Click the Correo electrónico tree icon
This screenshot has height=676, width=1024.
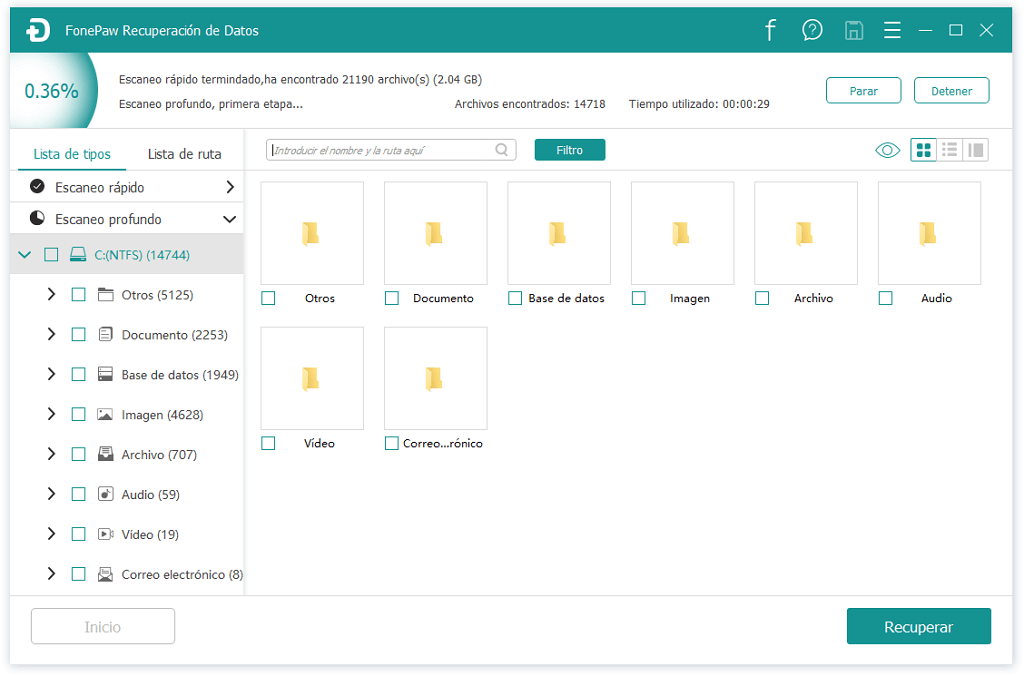coord(105,574)
